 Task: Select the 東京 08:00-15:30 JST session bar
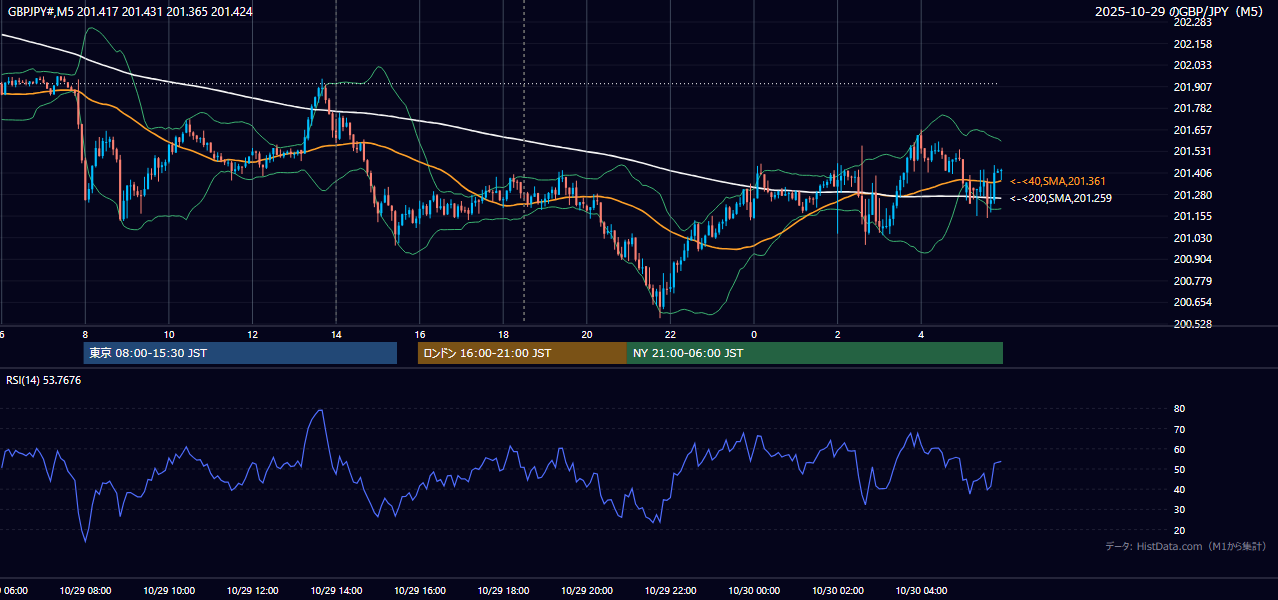click(x=240, y=353)
